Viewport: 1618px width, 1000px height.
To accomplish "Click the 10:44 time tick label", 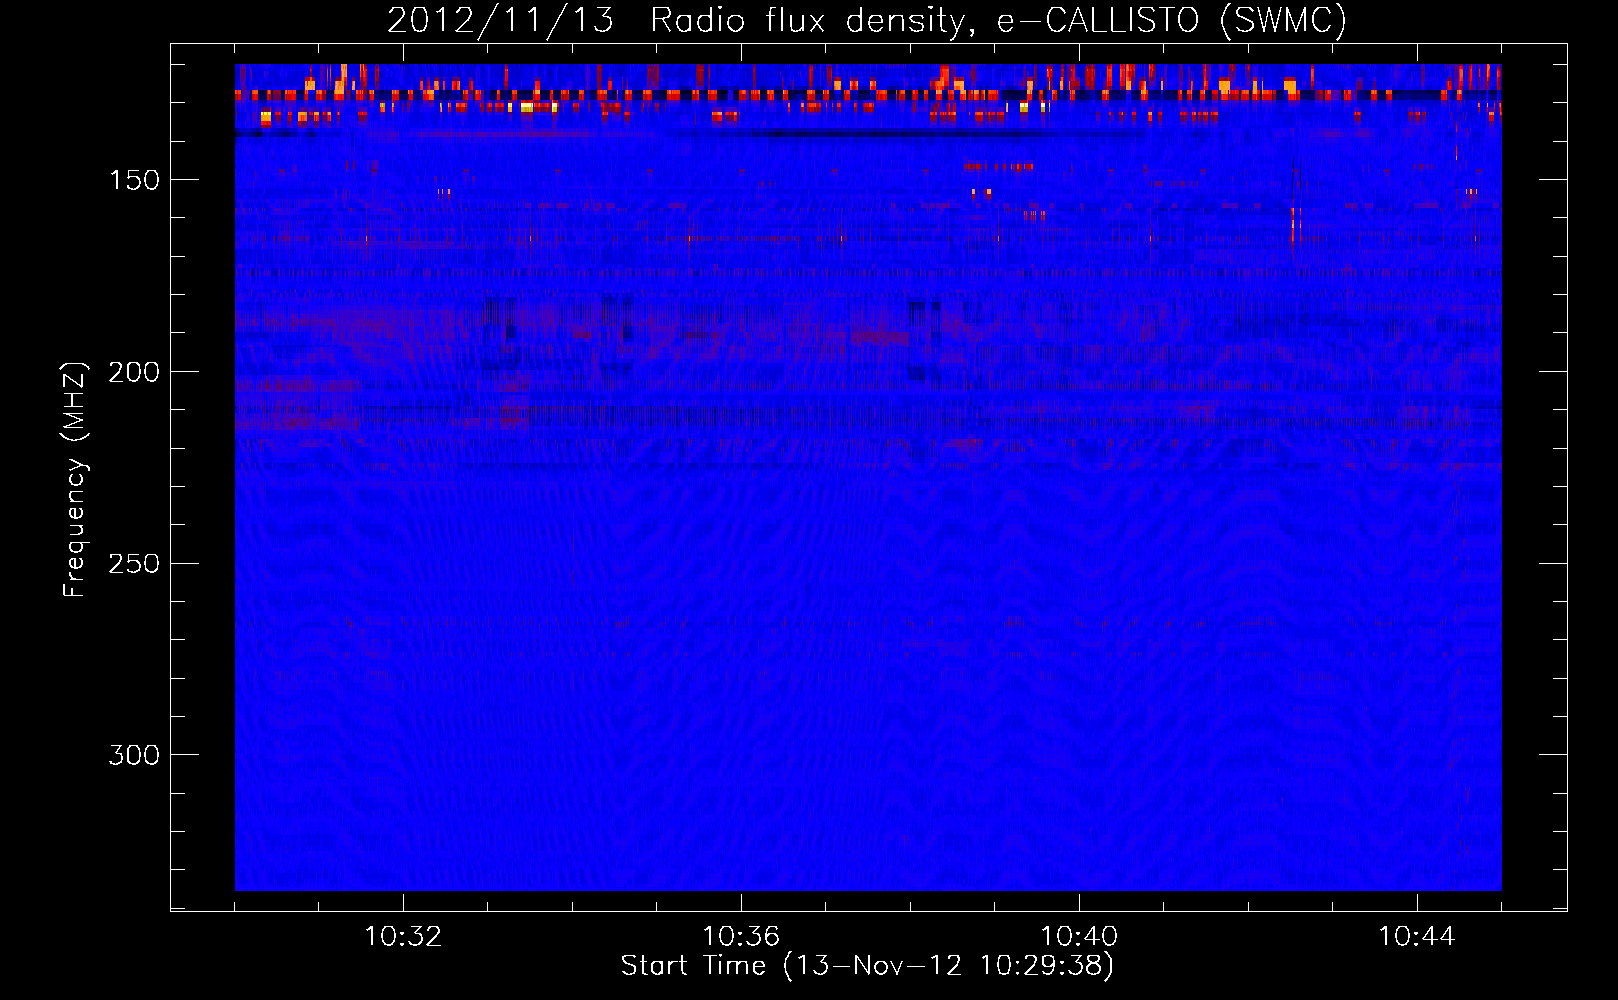I will (x=1417, y=937).
